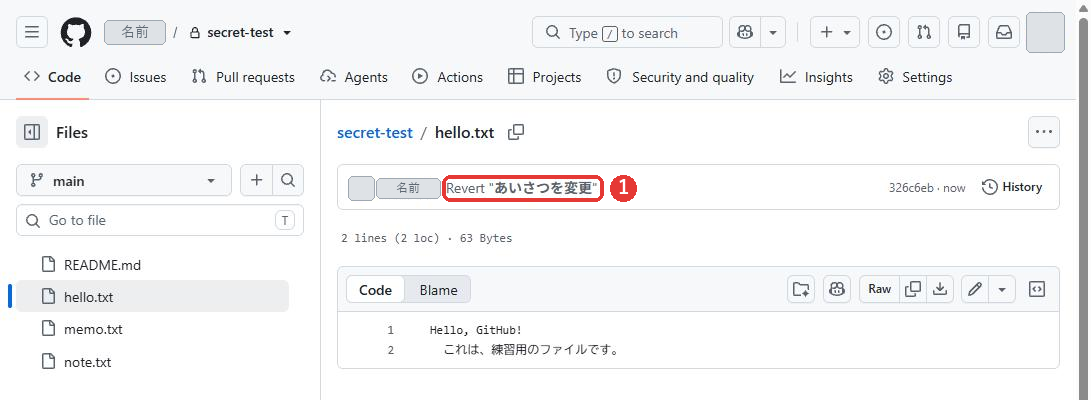Viewport: 1091px width, 400px height.
Task: Expand more edit options dropdown
Action: pos(1002,289)
